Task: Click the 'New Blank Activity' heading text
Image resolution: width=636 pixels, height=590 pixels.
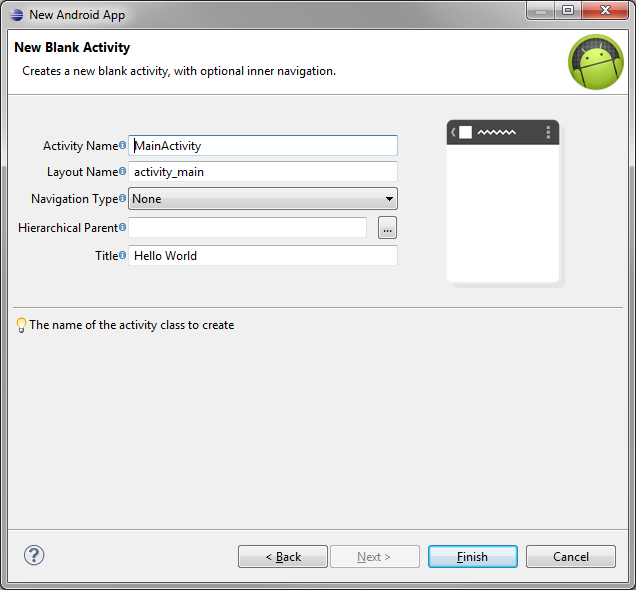Action: coord(72,47)
